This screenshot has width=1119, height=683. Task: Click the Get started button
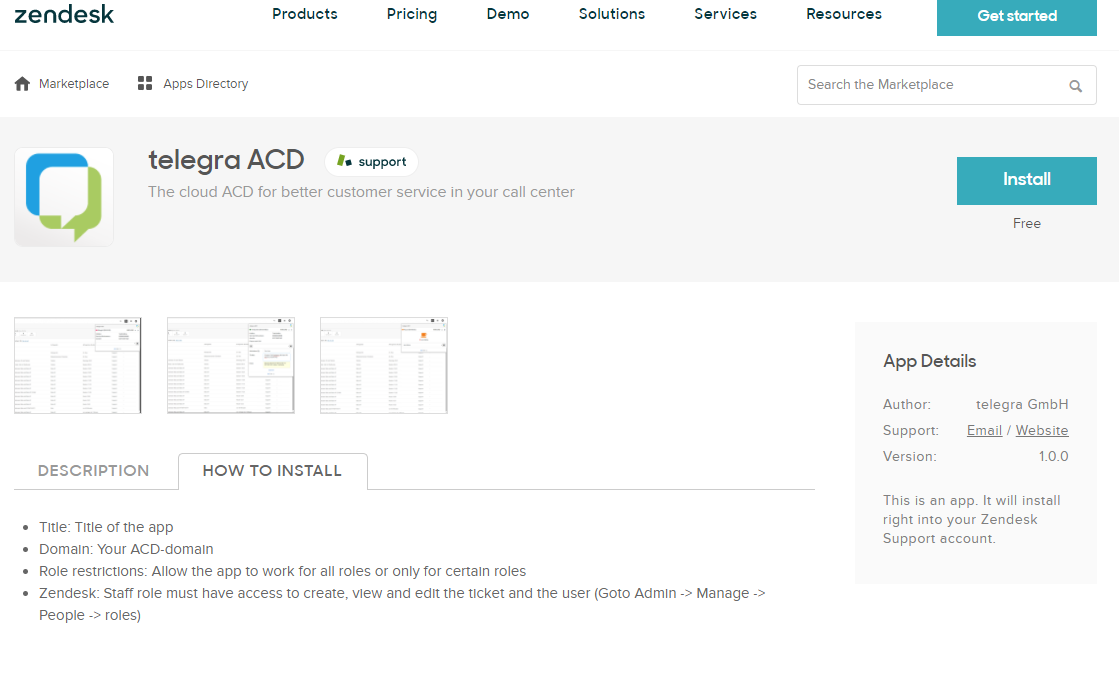1016,16
